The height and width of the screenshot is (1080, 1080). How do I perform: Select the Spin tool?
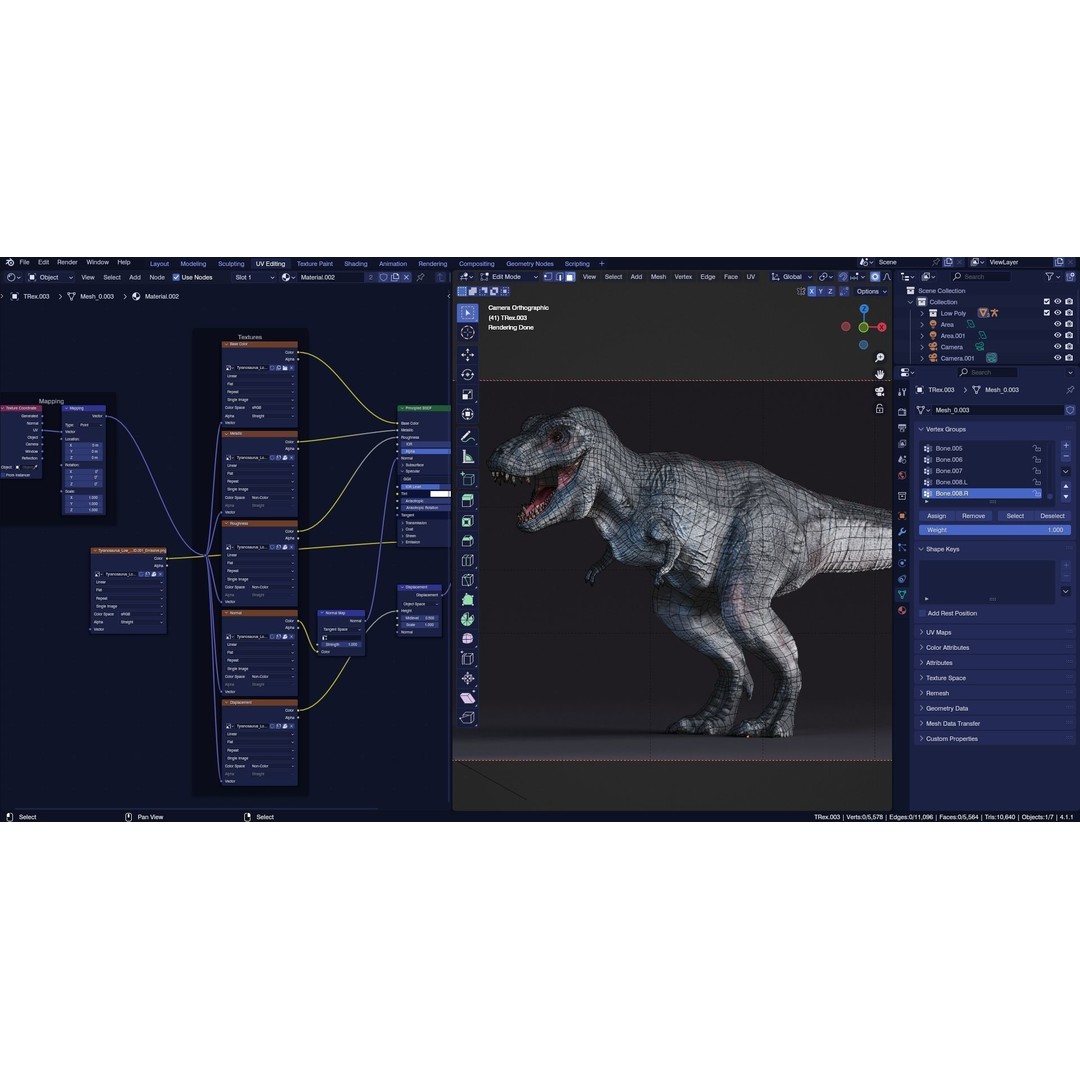[468, 619]
